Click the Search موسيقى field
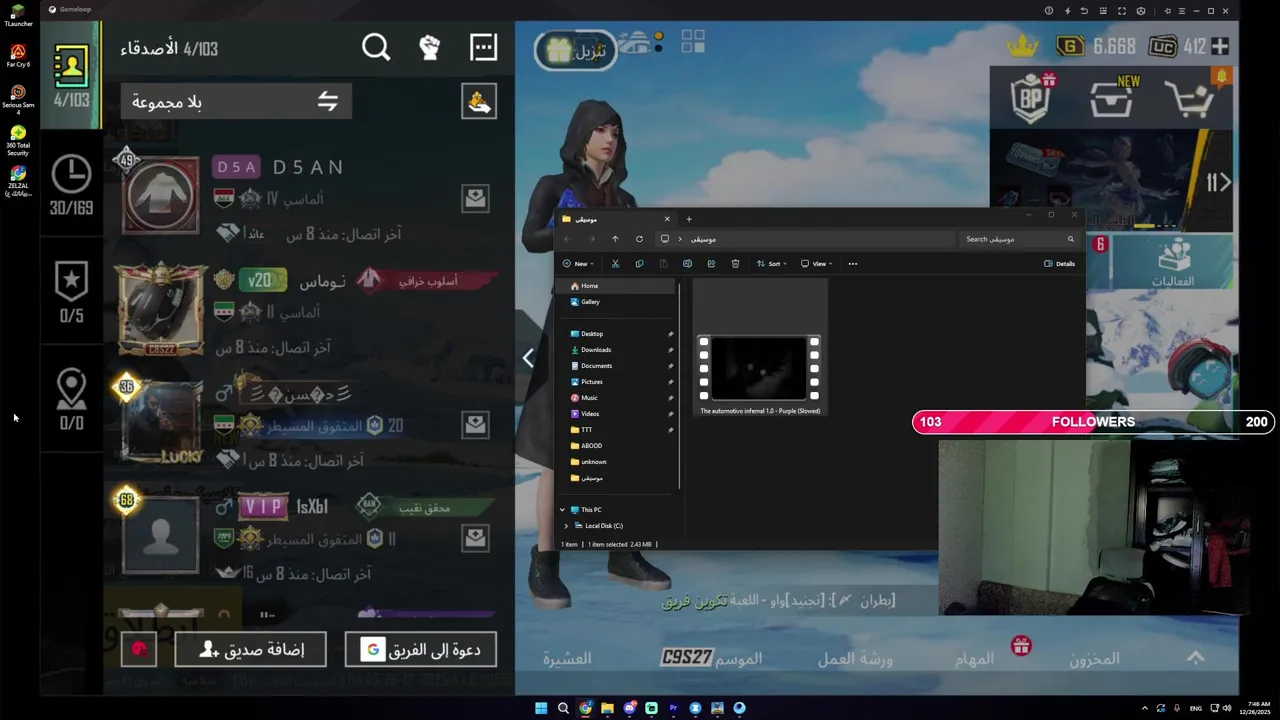The image size is (1280, 720). 1018,239
